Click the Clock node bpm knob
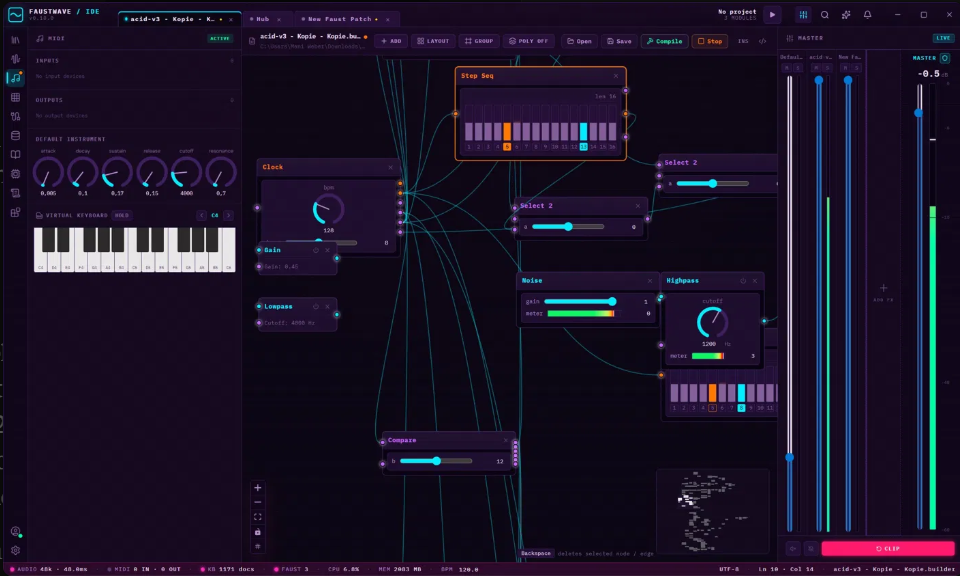This screenshot has height=576, width=960. coord(328,209)
